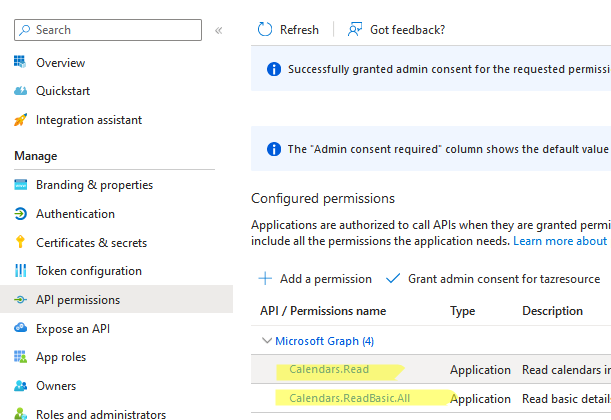Click the Configured permissions heading
This screenshot has height=420, width=611.
[x=323, y=198]
